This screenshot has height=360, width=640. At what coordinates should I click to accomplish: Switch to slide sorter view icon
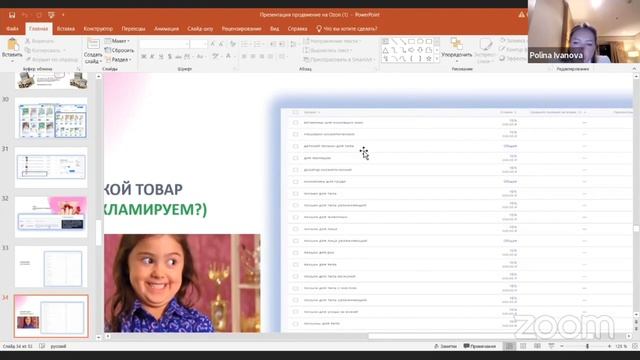pyautogui.click(x=523, y=346)
